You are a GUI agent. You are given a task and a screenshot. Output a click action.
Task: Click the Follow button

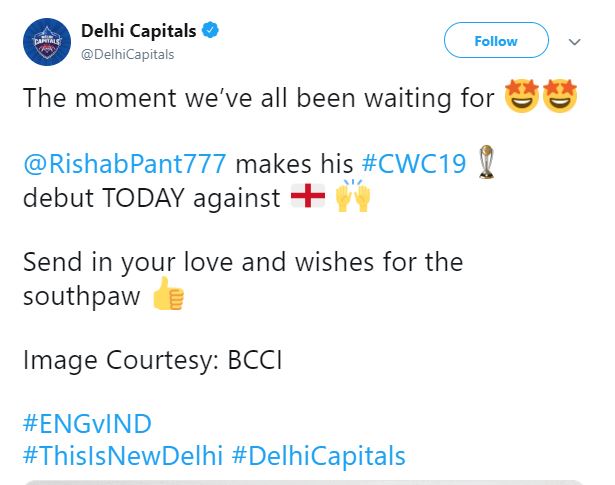pyautogui.click(x=496, y=41)
